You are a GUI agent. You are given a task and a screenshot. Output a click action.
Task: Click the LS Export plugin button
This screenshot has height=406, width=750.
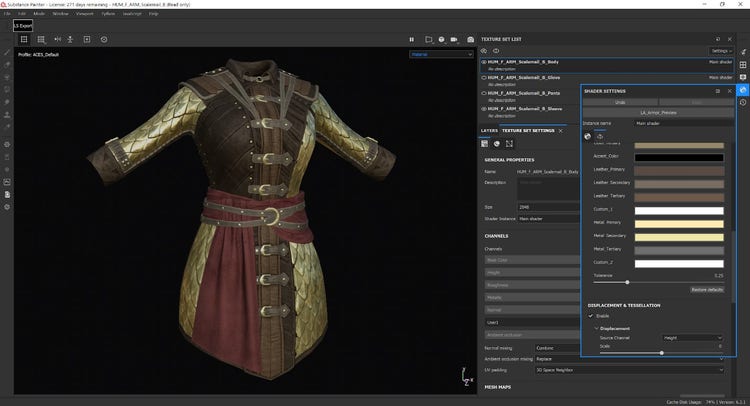(24, 24)
